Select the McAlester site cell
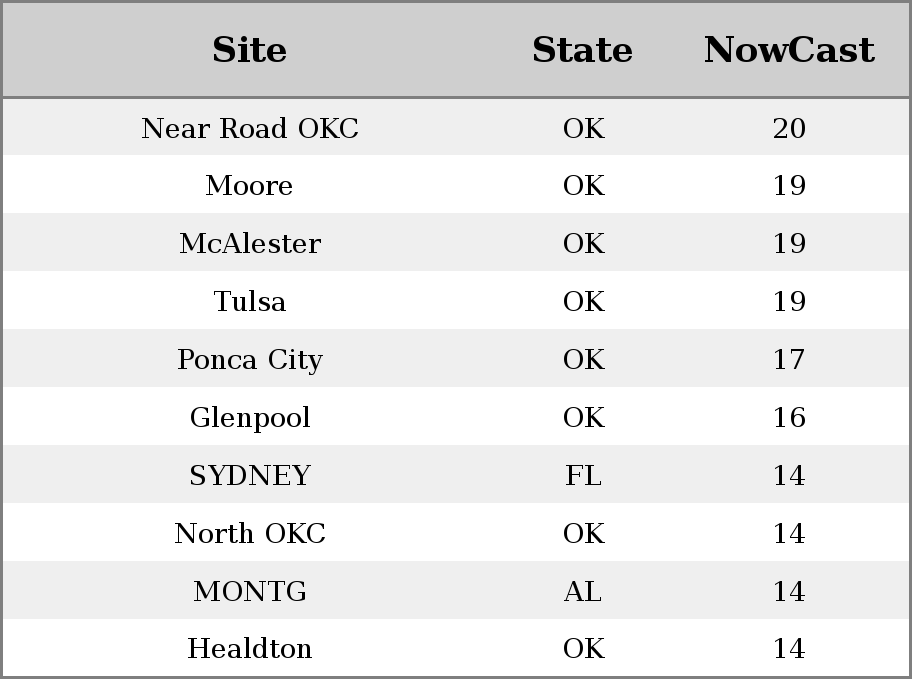The width and height of the screenshot is (912, 679). click(x=250, y=243)
